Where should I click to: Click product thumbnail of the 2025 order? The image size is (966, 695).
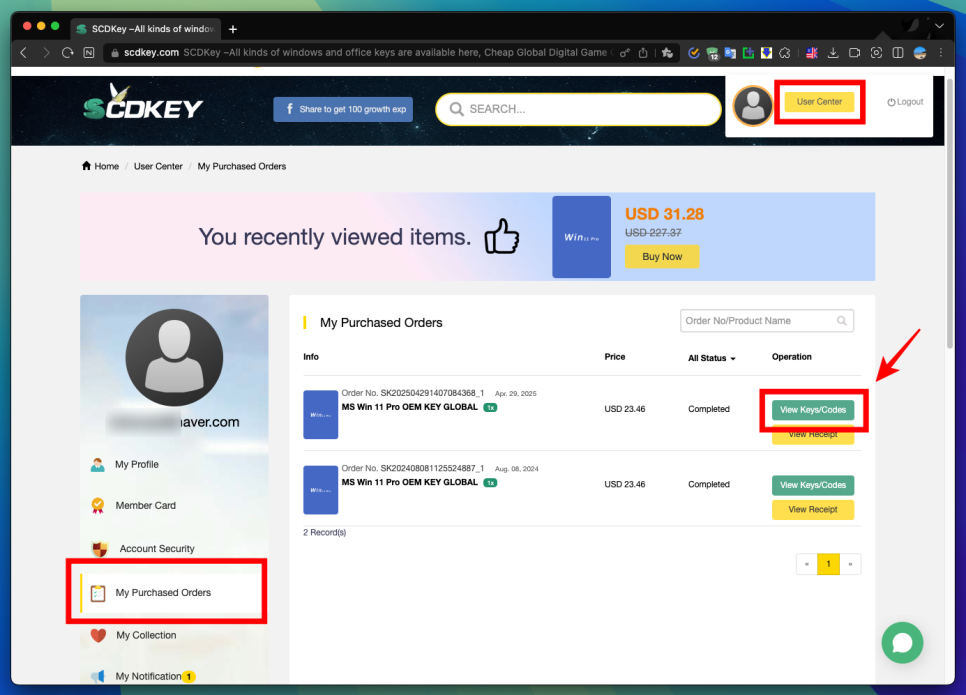point(320,415)
